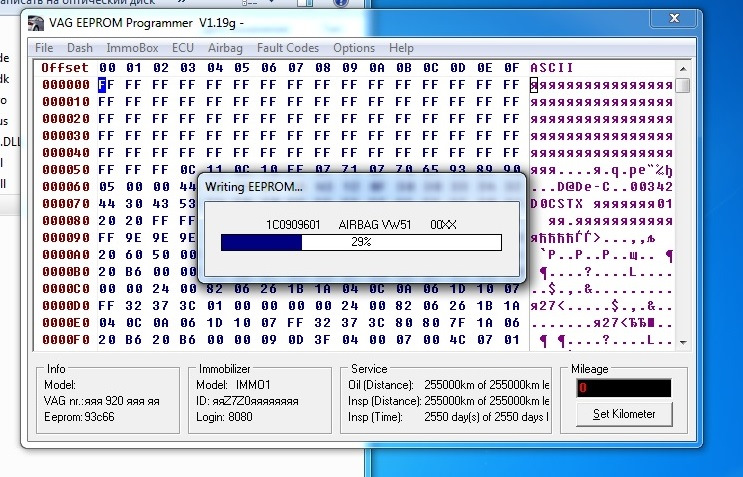743x477 pixels.
Task: Click the Login: 8080 text
Action: click(224, 417)
